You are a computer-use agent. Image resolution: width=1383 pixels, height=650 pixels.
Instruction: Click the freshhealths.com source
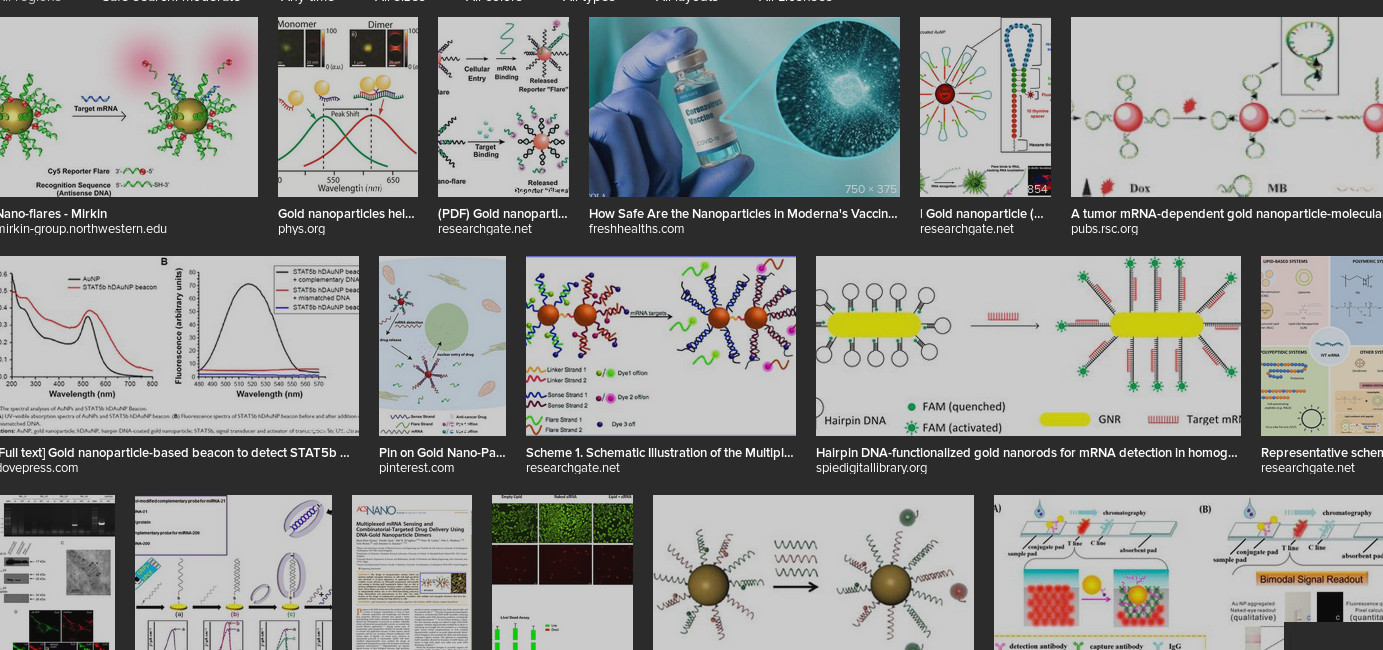coord(637,229)
